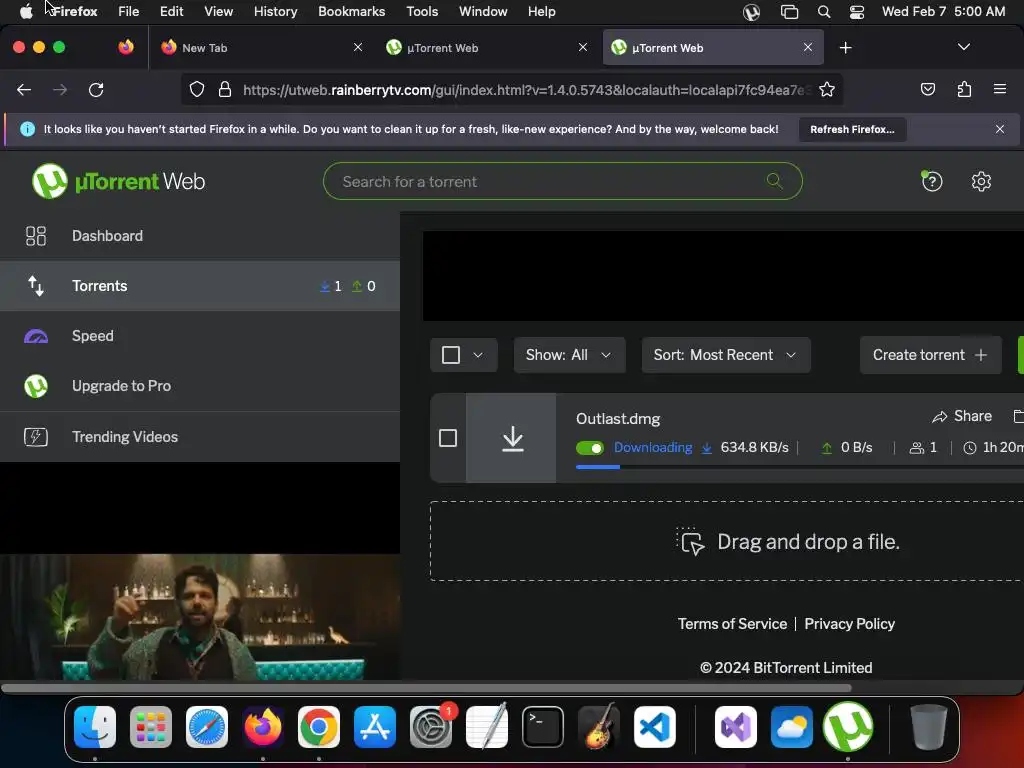This screenshot has height=768, width=1024.
Task: Open Visual Studio Code from the Dock
Action: pyautogui.click(x=654, y=727)
